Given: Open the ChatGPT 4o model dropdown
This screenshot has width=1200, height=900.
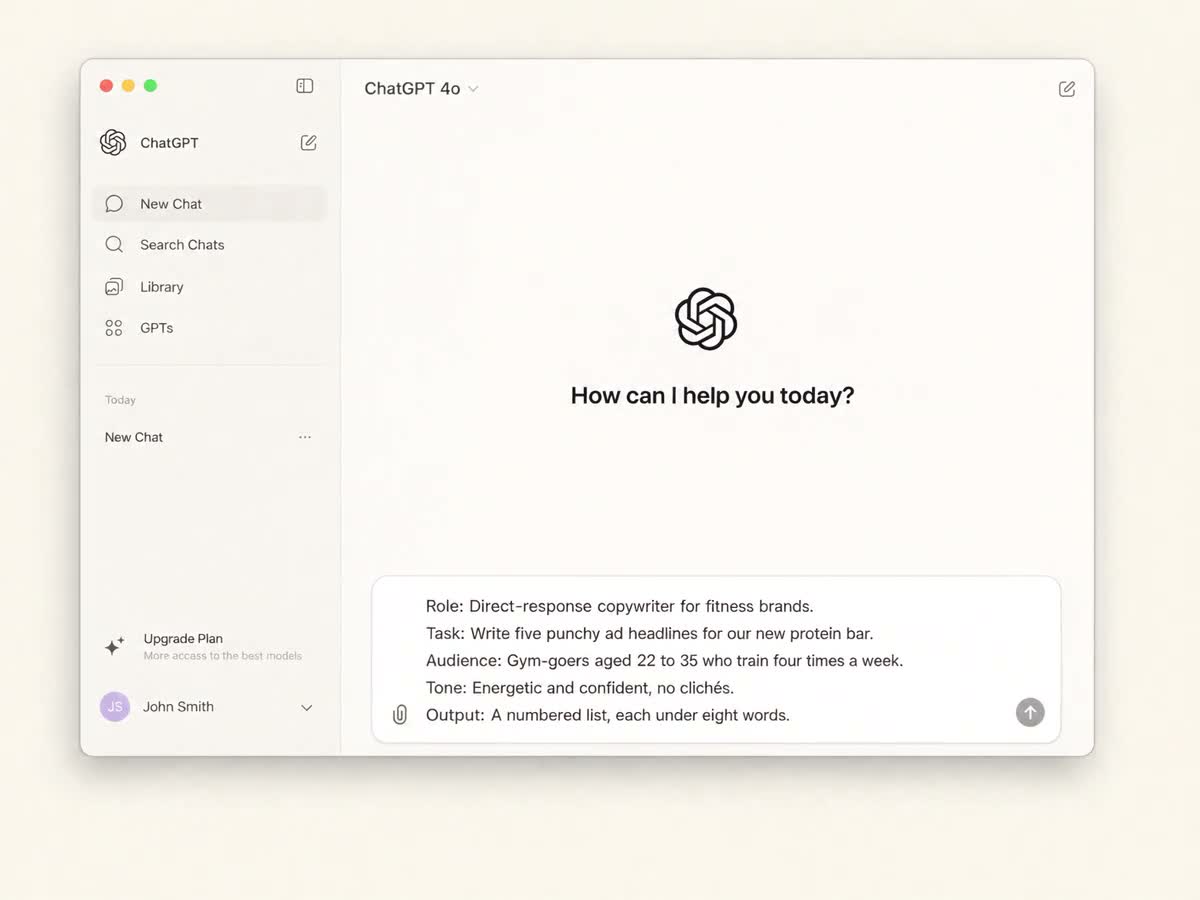Looking at the screenshot, I should 421,89.
